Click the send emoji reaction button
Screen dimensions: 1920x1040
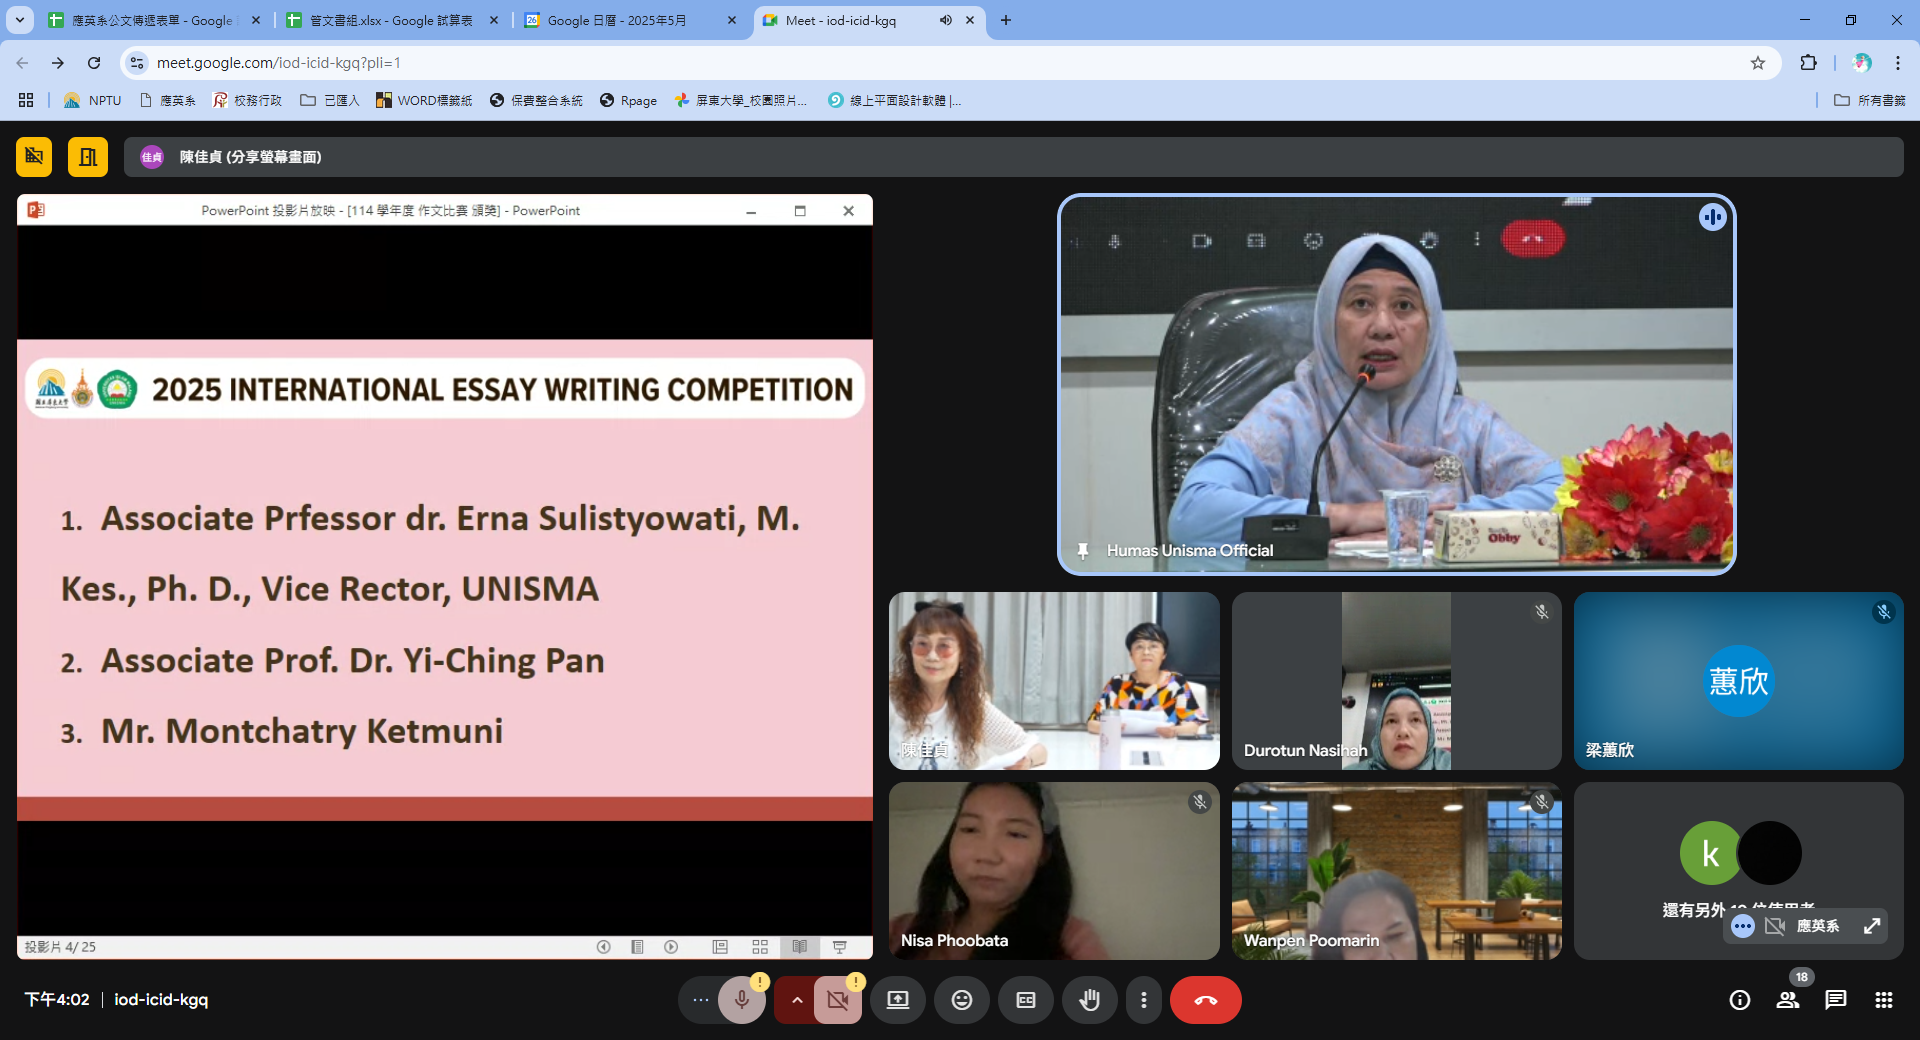pyautogui.click(x=962, y=1000)
